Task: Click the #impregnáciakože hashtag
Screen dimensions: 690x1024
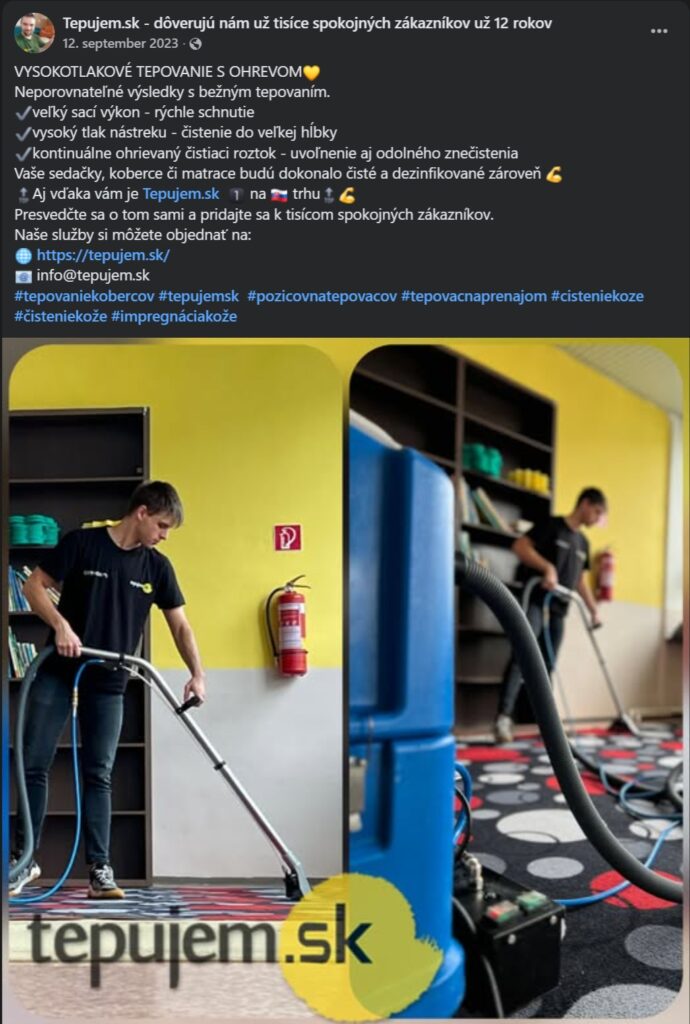Action: click(x=174, y=317)
